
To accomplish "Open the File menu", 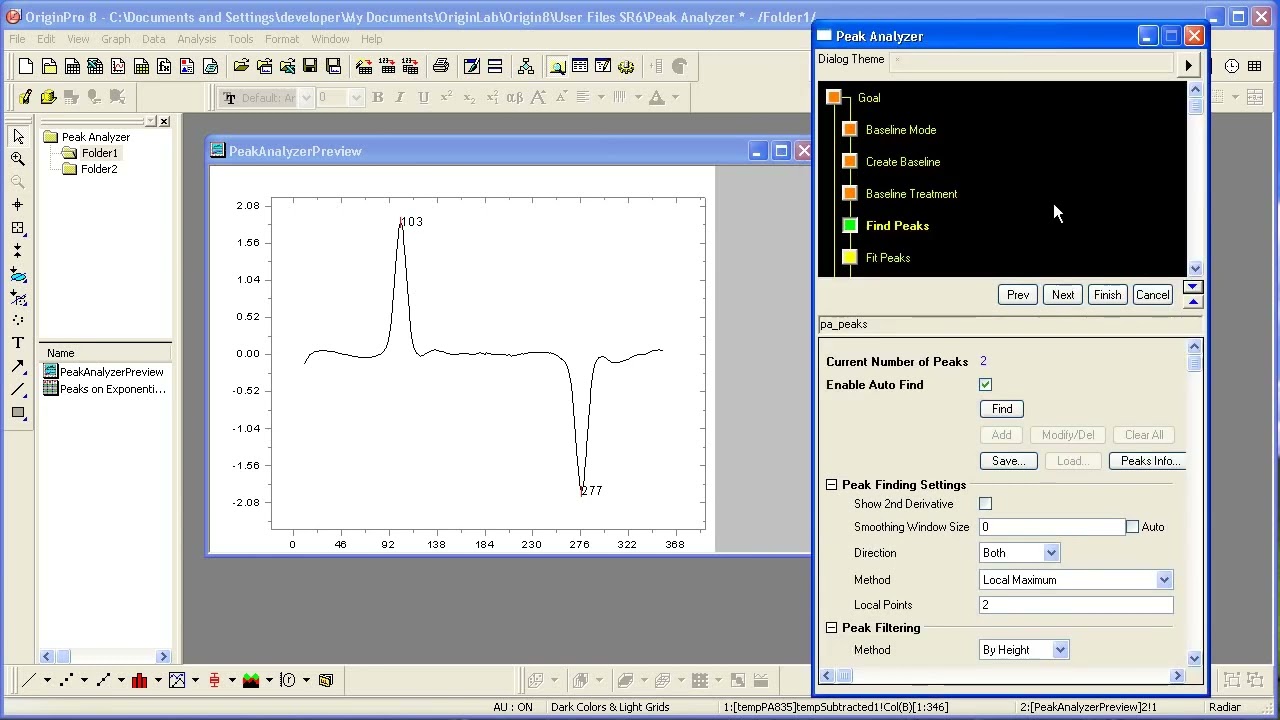I will click(18, 39).
